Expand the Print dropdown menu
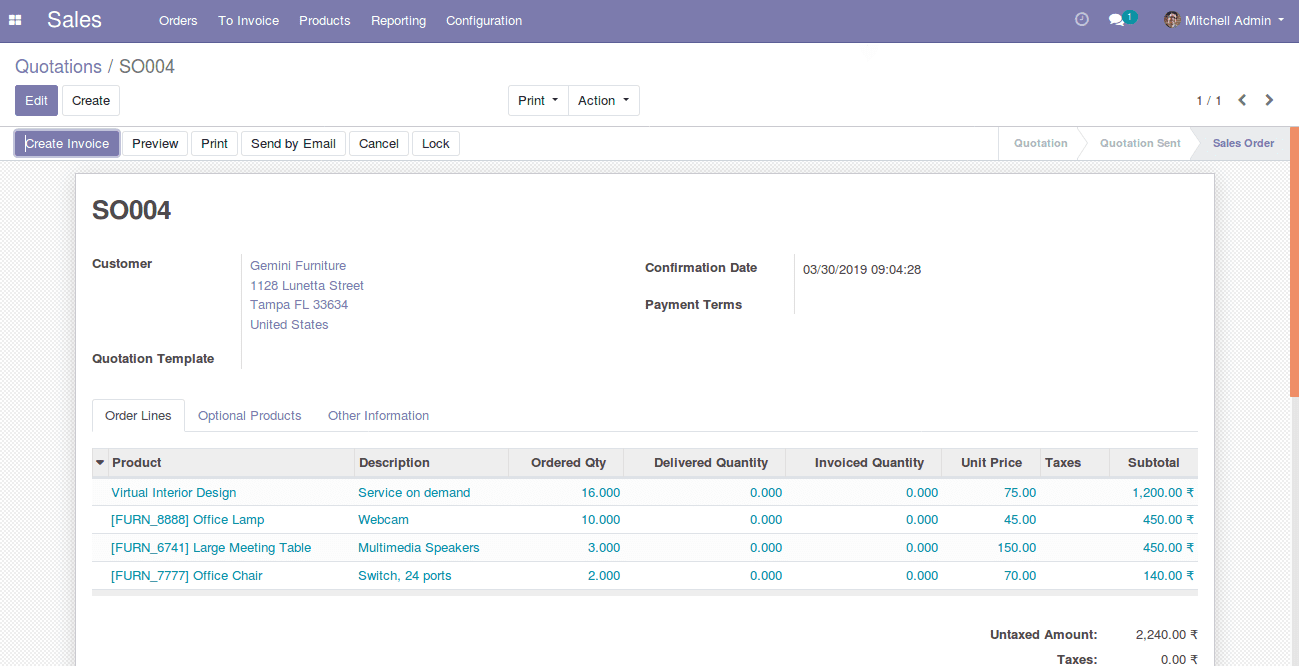This screenshot has height=666, width=1299. (538, 101)
